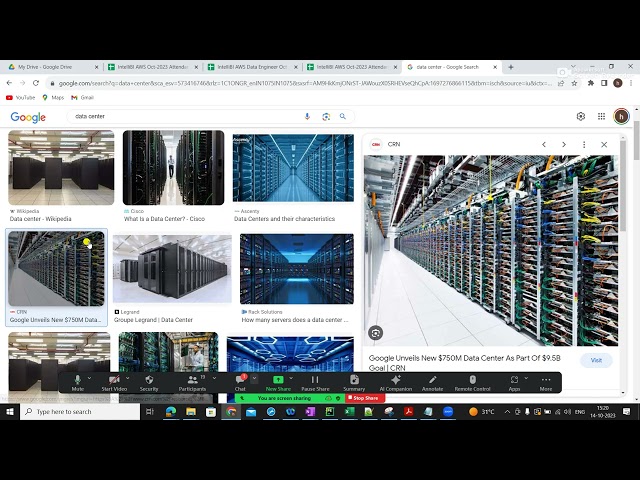Show previous image in CRN preview panel

[544, 144]
